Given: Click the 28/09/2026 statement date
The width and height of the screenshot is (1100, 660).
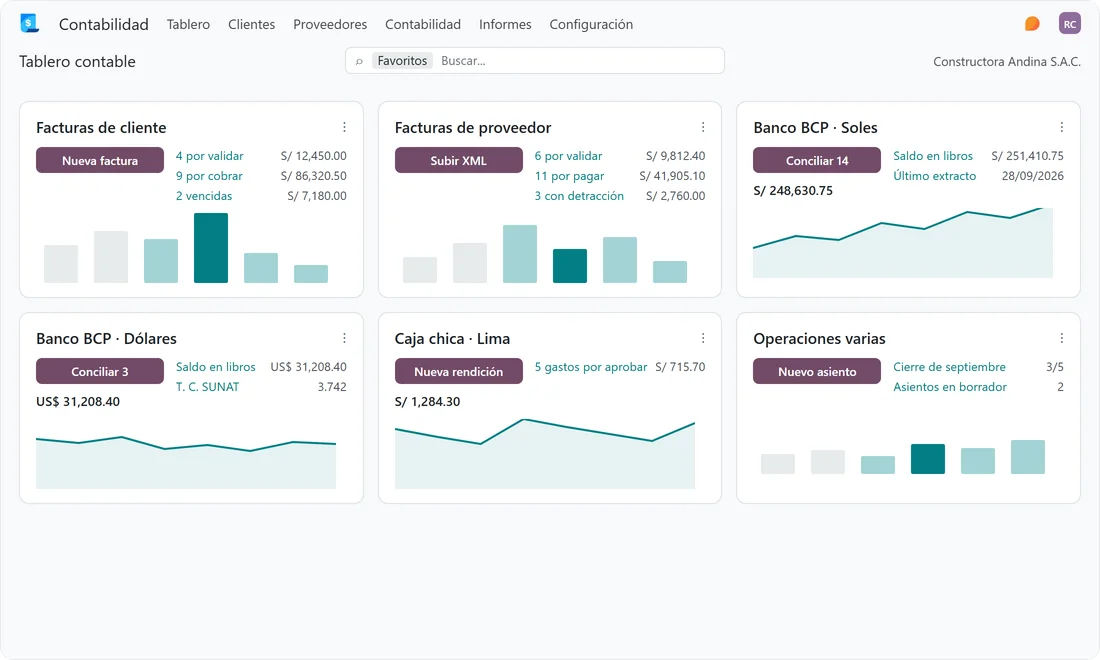Looking at the screenshot, I should click(x=1033, y=175).
